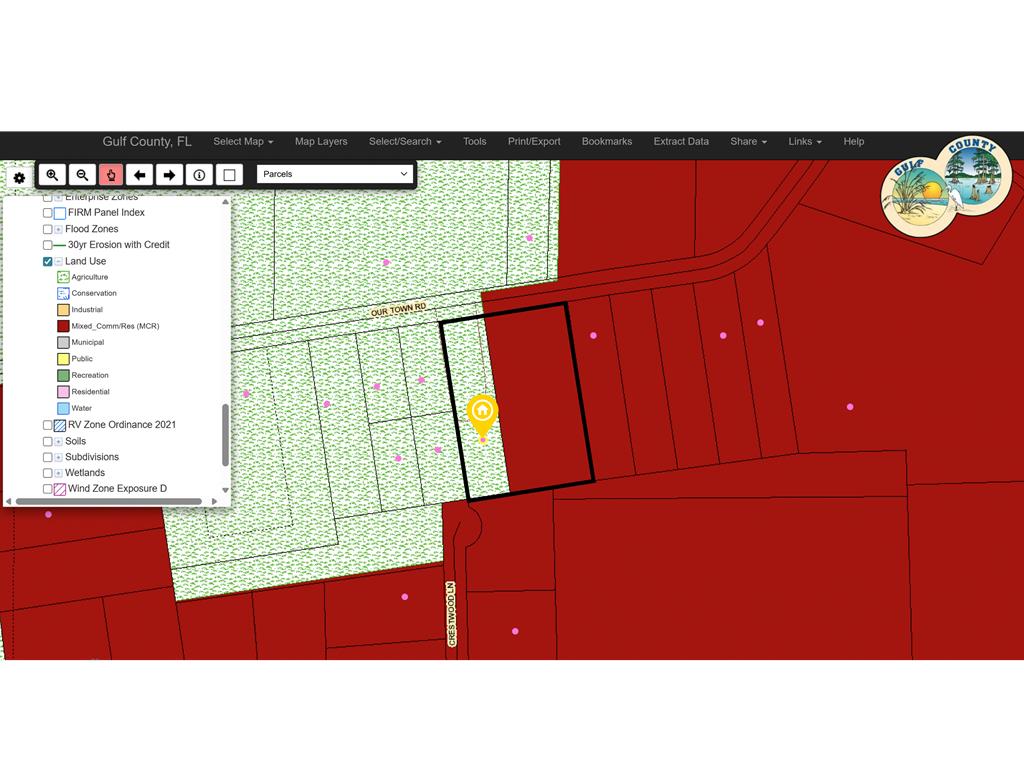
Task: Click the yellow home marker pin
Action: (x=482, y=412)
